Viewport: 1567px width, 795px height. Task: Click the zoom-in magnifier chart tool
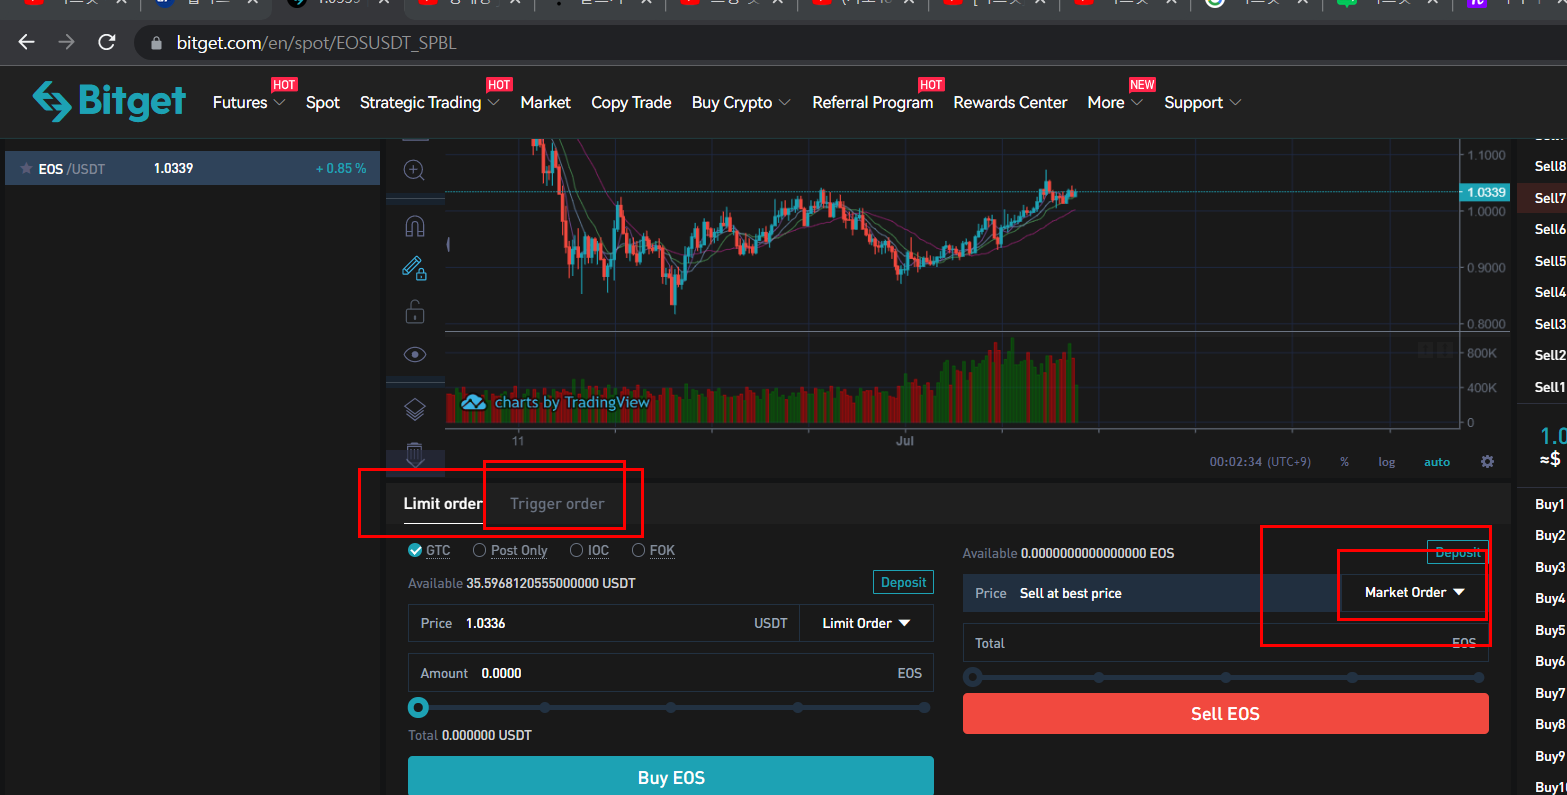click(x=414, y=170)
